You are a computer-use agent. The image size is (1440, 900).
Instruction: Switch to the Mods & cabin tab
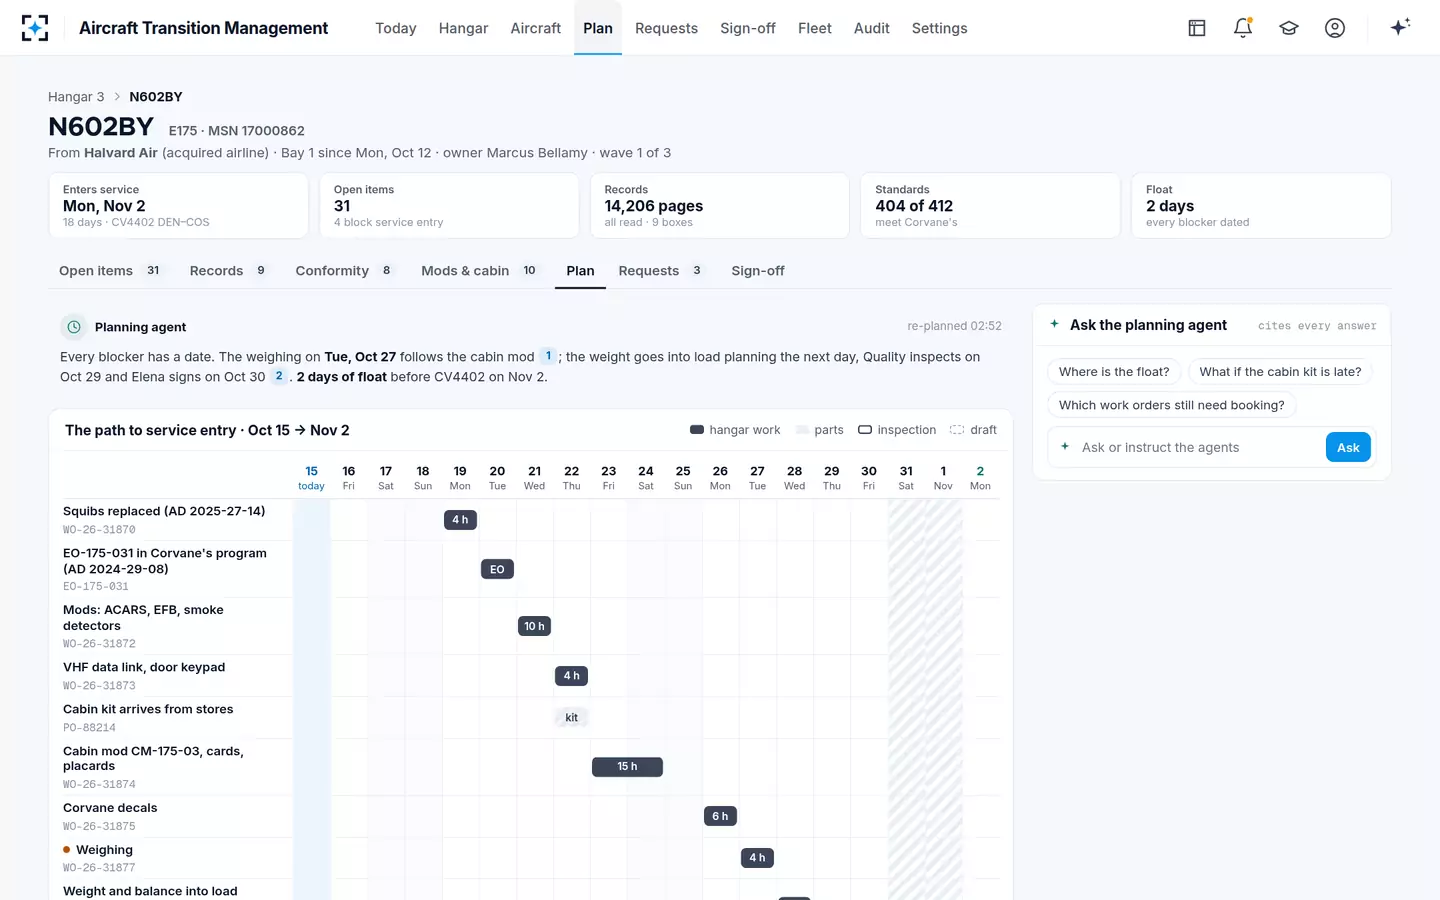[x=480, y=271]
